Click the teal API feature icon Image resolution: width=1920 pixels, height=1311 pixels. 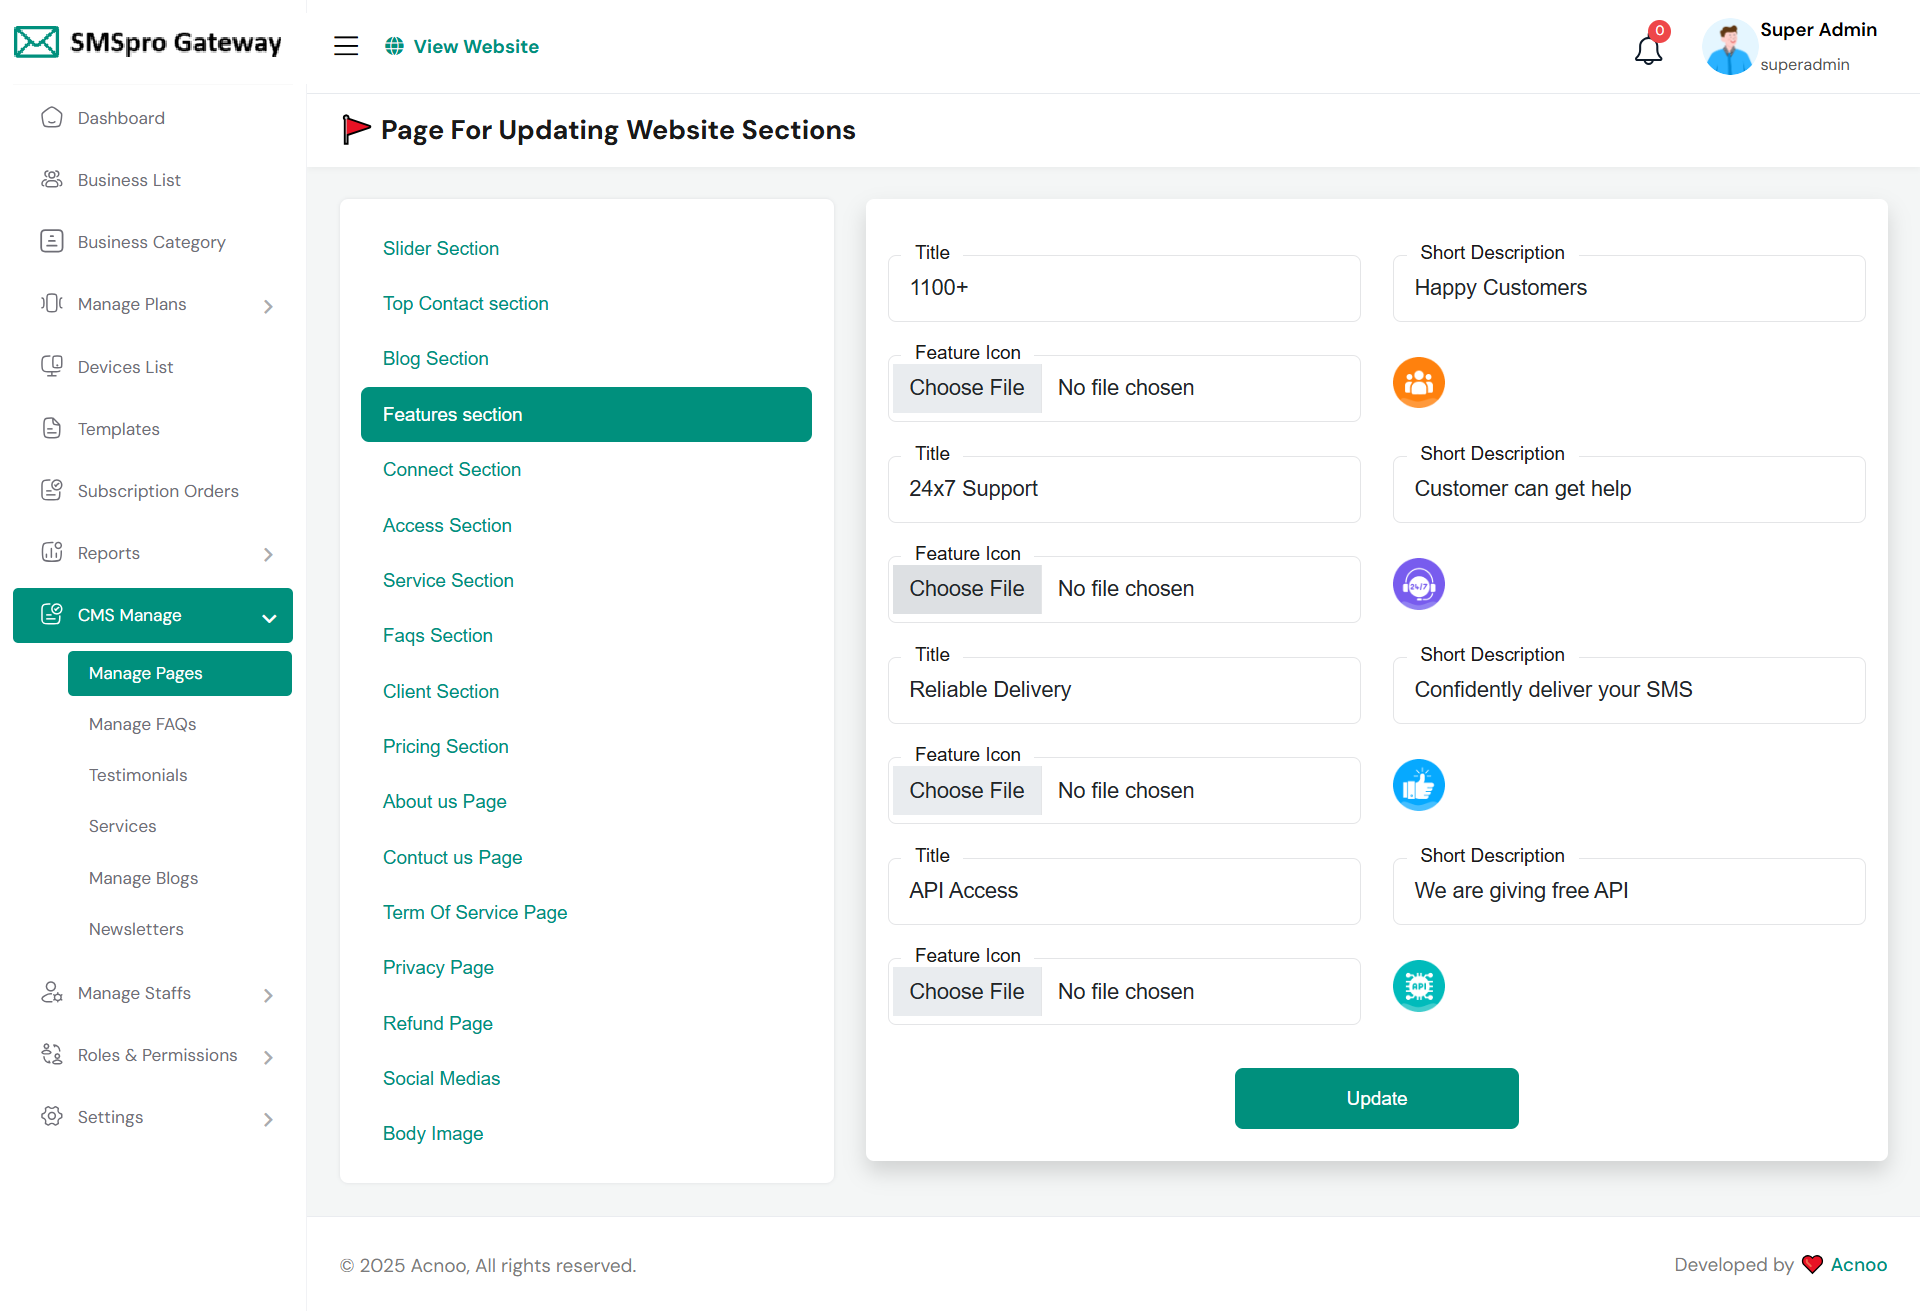[1418, 986]
